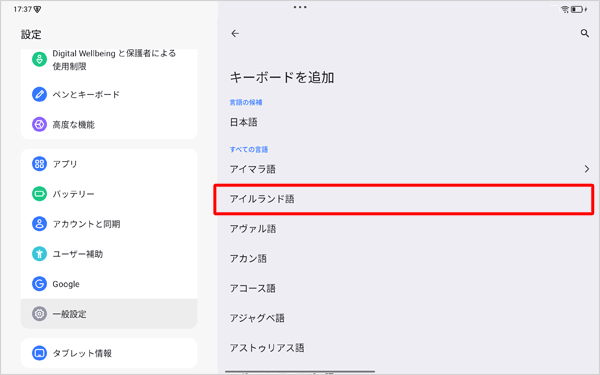Select アイルランド語 keyboard language
The image size is (600, 375).
[x=404, y=199]
